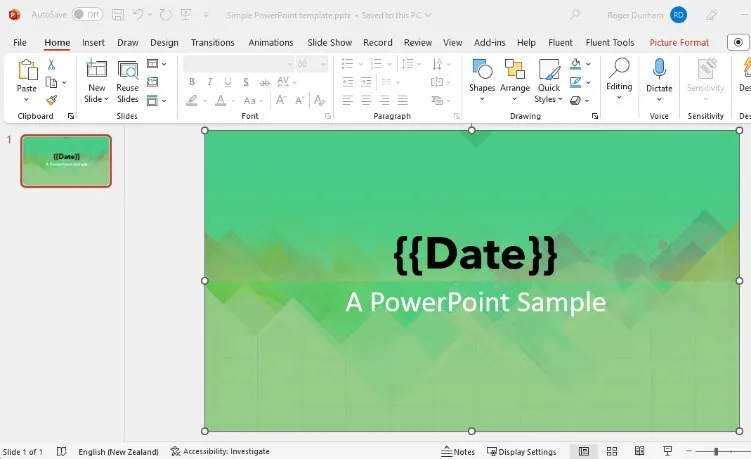Open Reading View from status bar

tap(639, 451)
